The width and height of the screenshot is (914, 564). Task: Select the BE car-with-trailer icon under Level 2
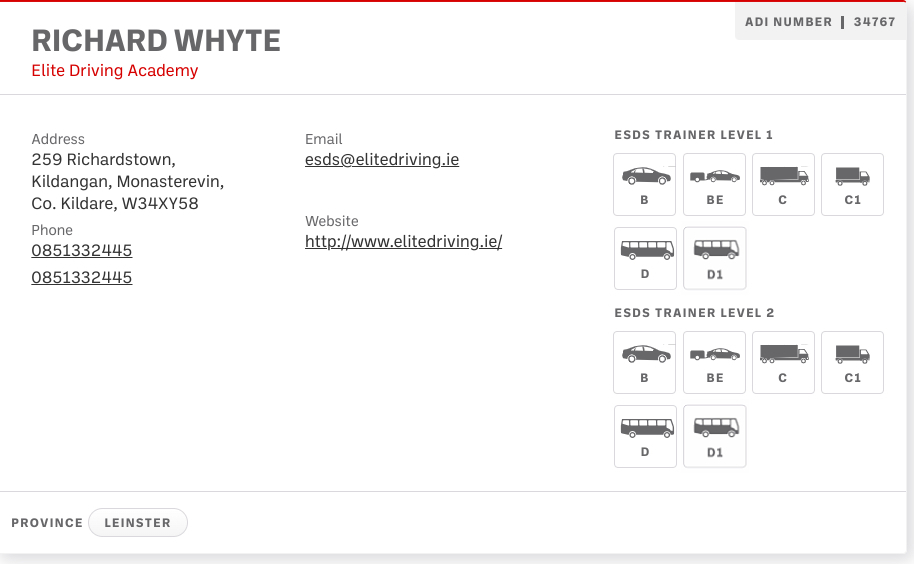(x=714, y=362)
